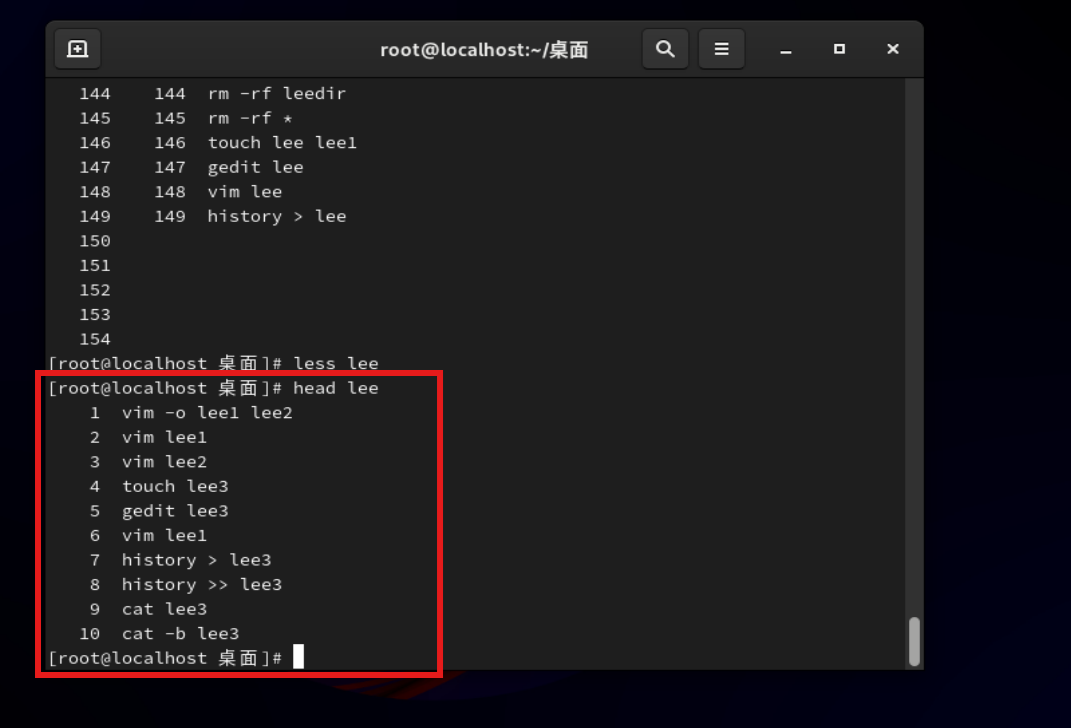
Task: Click line 6 'vim lee1'
Action: click(164, 536)
